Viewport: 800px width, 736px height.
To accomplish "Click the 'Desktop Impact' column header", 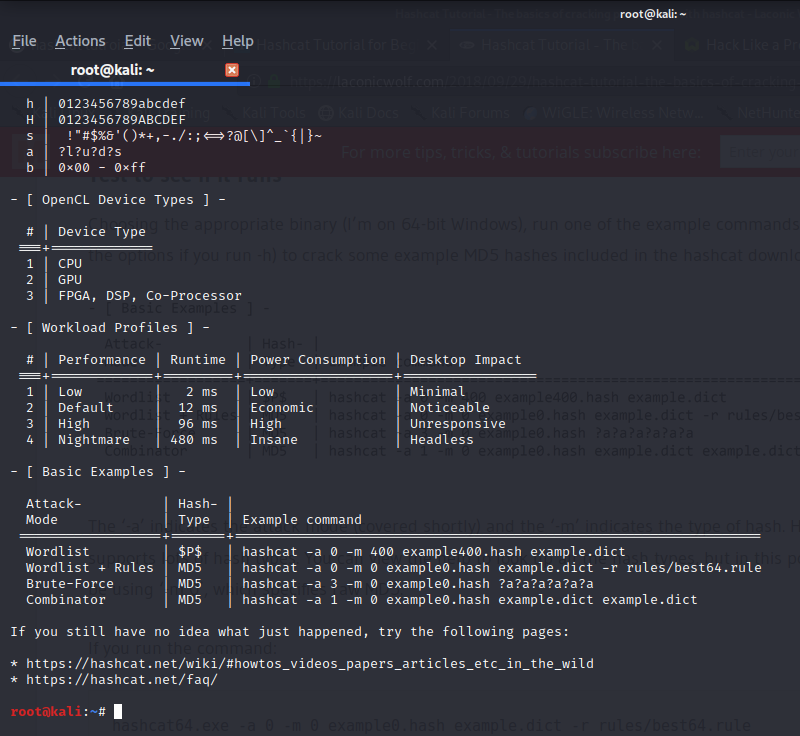I will (465, 360).
